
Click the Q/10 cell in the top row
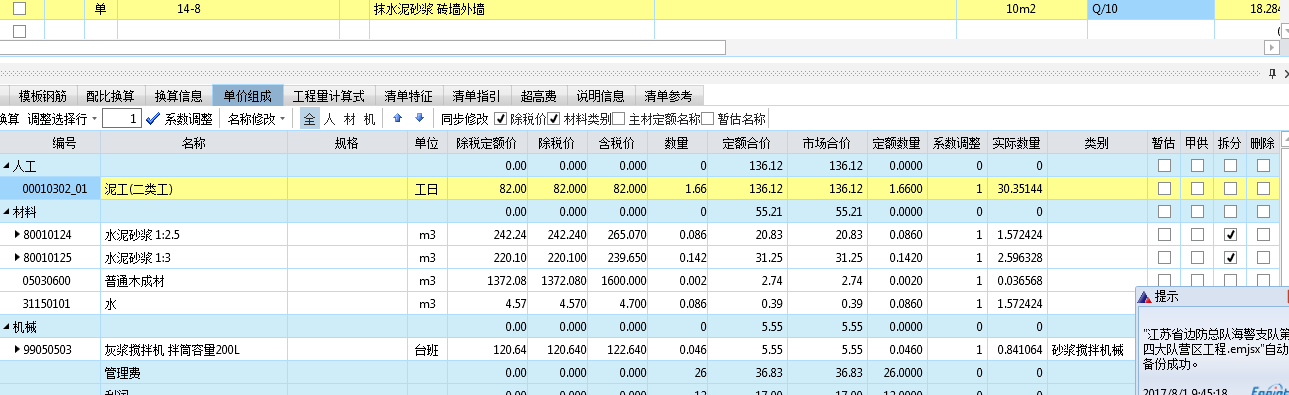tap(1150, 9)
